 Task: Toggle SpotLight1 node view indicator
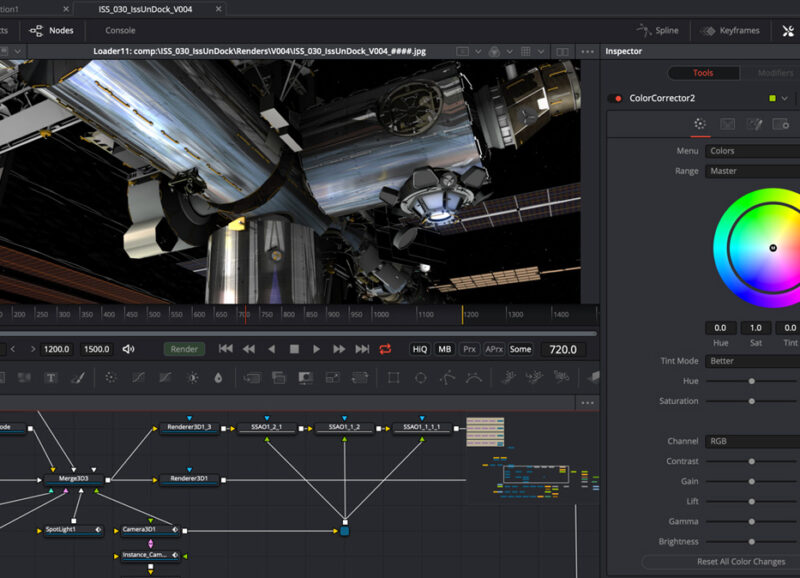[98, 530]
